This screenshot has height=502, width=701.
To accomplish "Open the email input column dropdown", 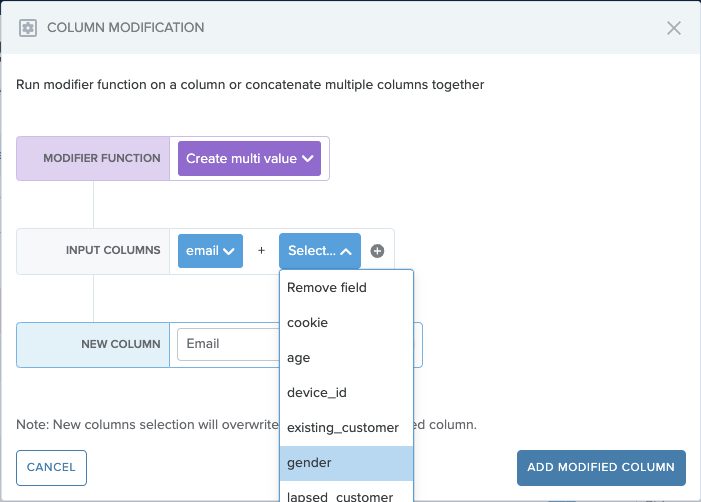I will pyautogui.click(x=210, y=251).
